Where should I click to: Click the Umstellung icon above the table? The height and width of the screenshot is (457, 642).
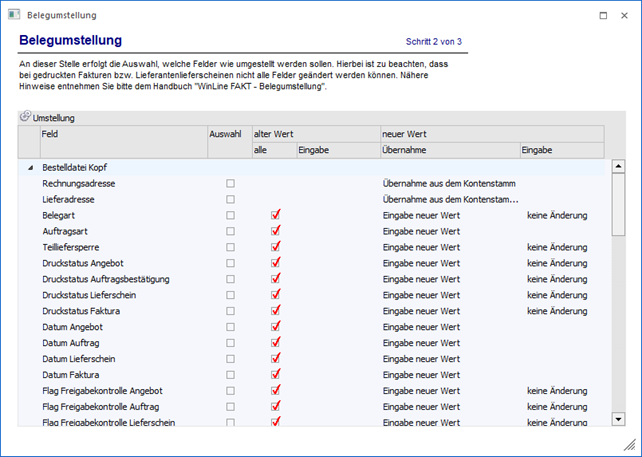(x=25, y=117)
